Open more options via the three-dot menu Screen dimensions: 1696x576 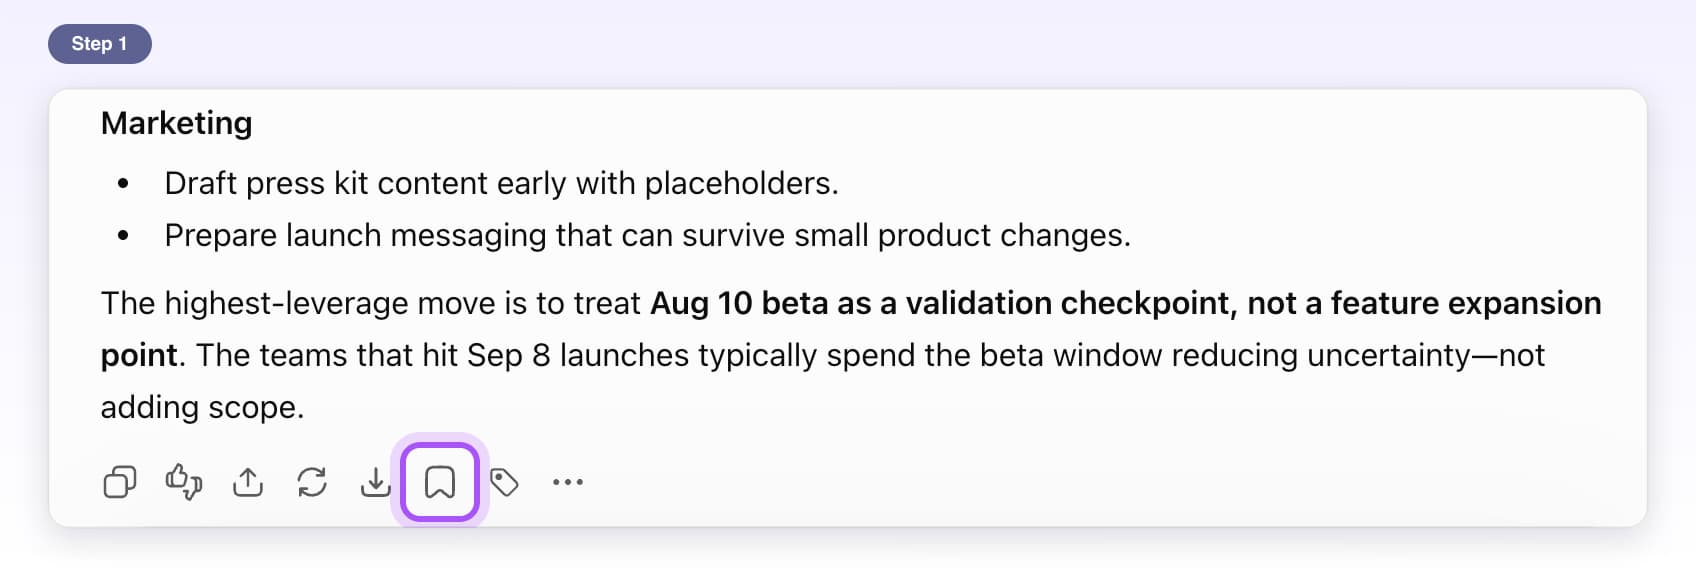pyautogui.click(x=568, y=482)
